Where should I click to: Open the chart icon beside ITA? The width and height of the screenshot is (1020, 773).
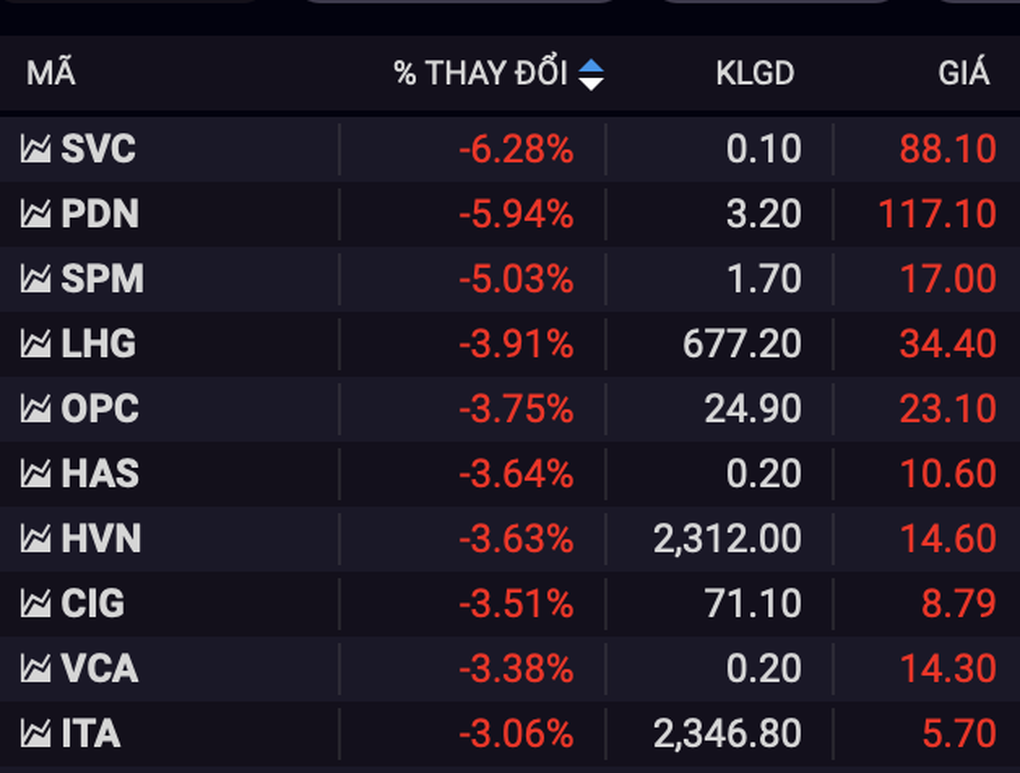click(35, 735)
